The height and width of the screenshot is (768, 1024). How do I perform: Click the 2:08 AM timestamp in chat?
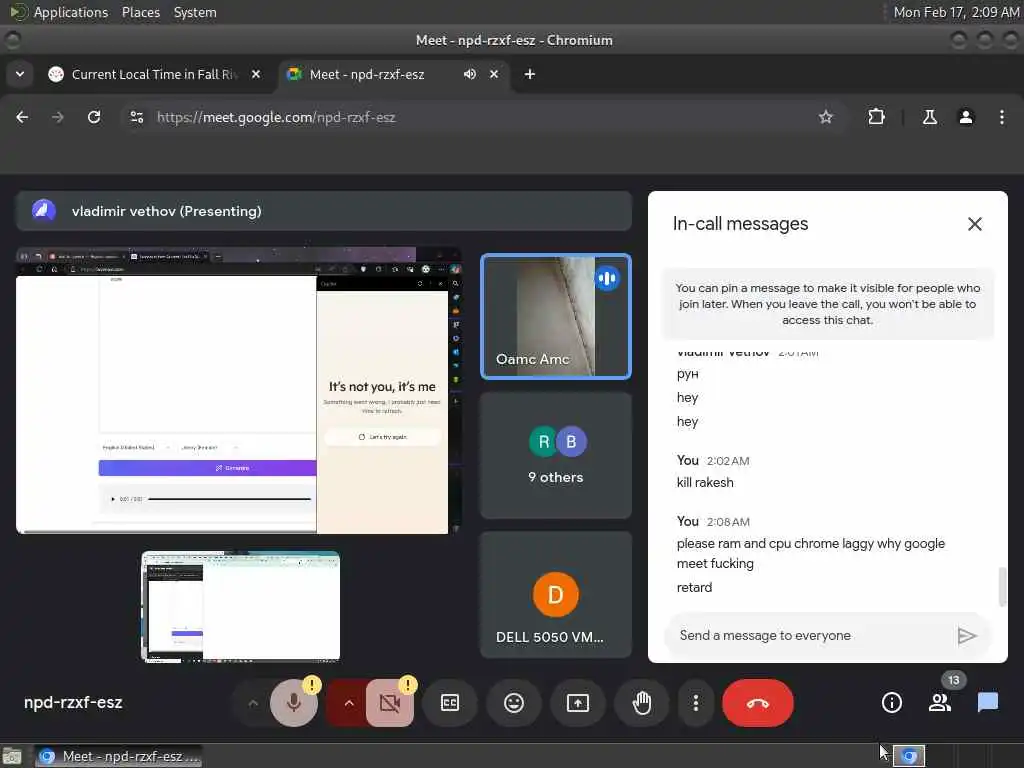tap(728, 522)
